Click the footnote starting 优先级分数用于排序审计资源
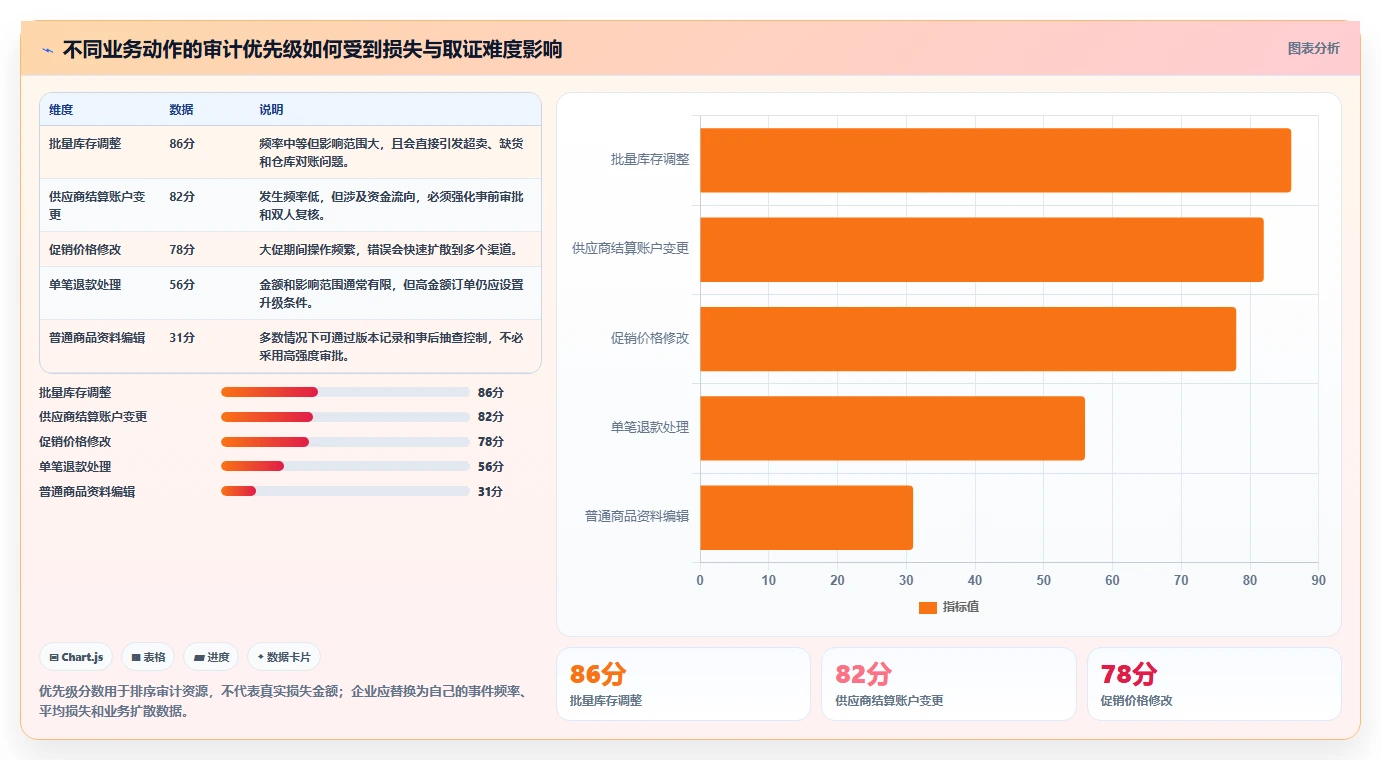The width and height of the screenshot is (1381, 760). (x=283, y=701)
